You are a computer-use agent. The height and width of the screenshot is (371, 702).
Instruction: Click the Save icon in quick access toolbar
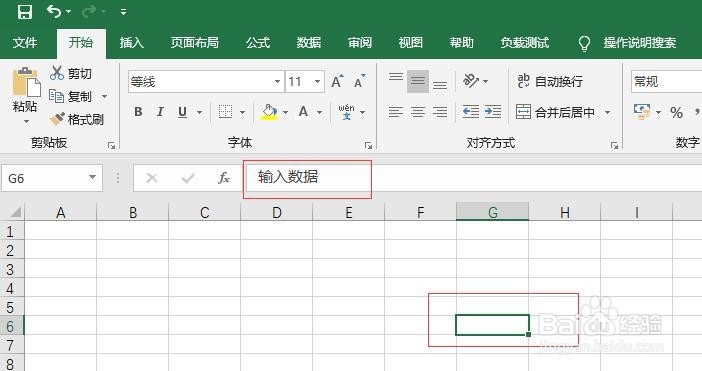[x=25, y=12]
